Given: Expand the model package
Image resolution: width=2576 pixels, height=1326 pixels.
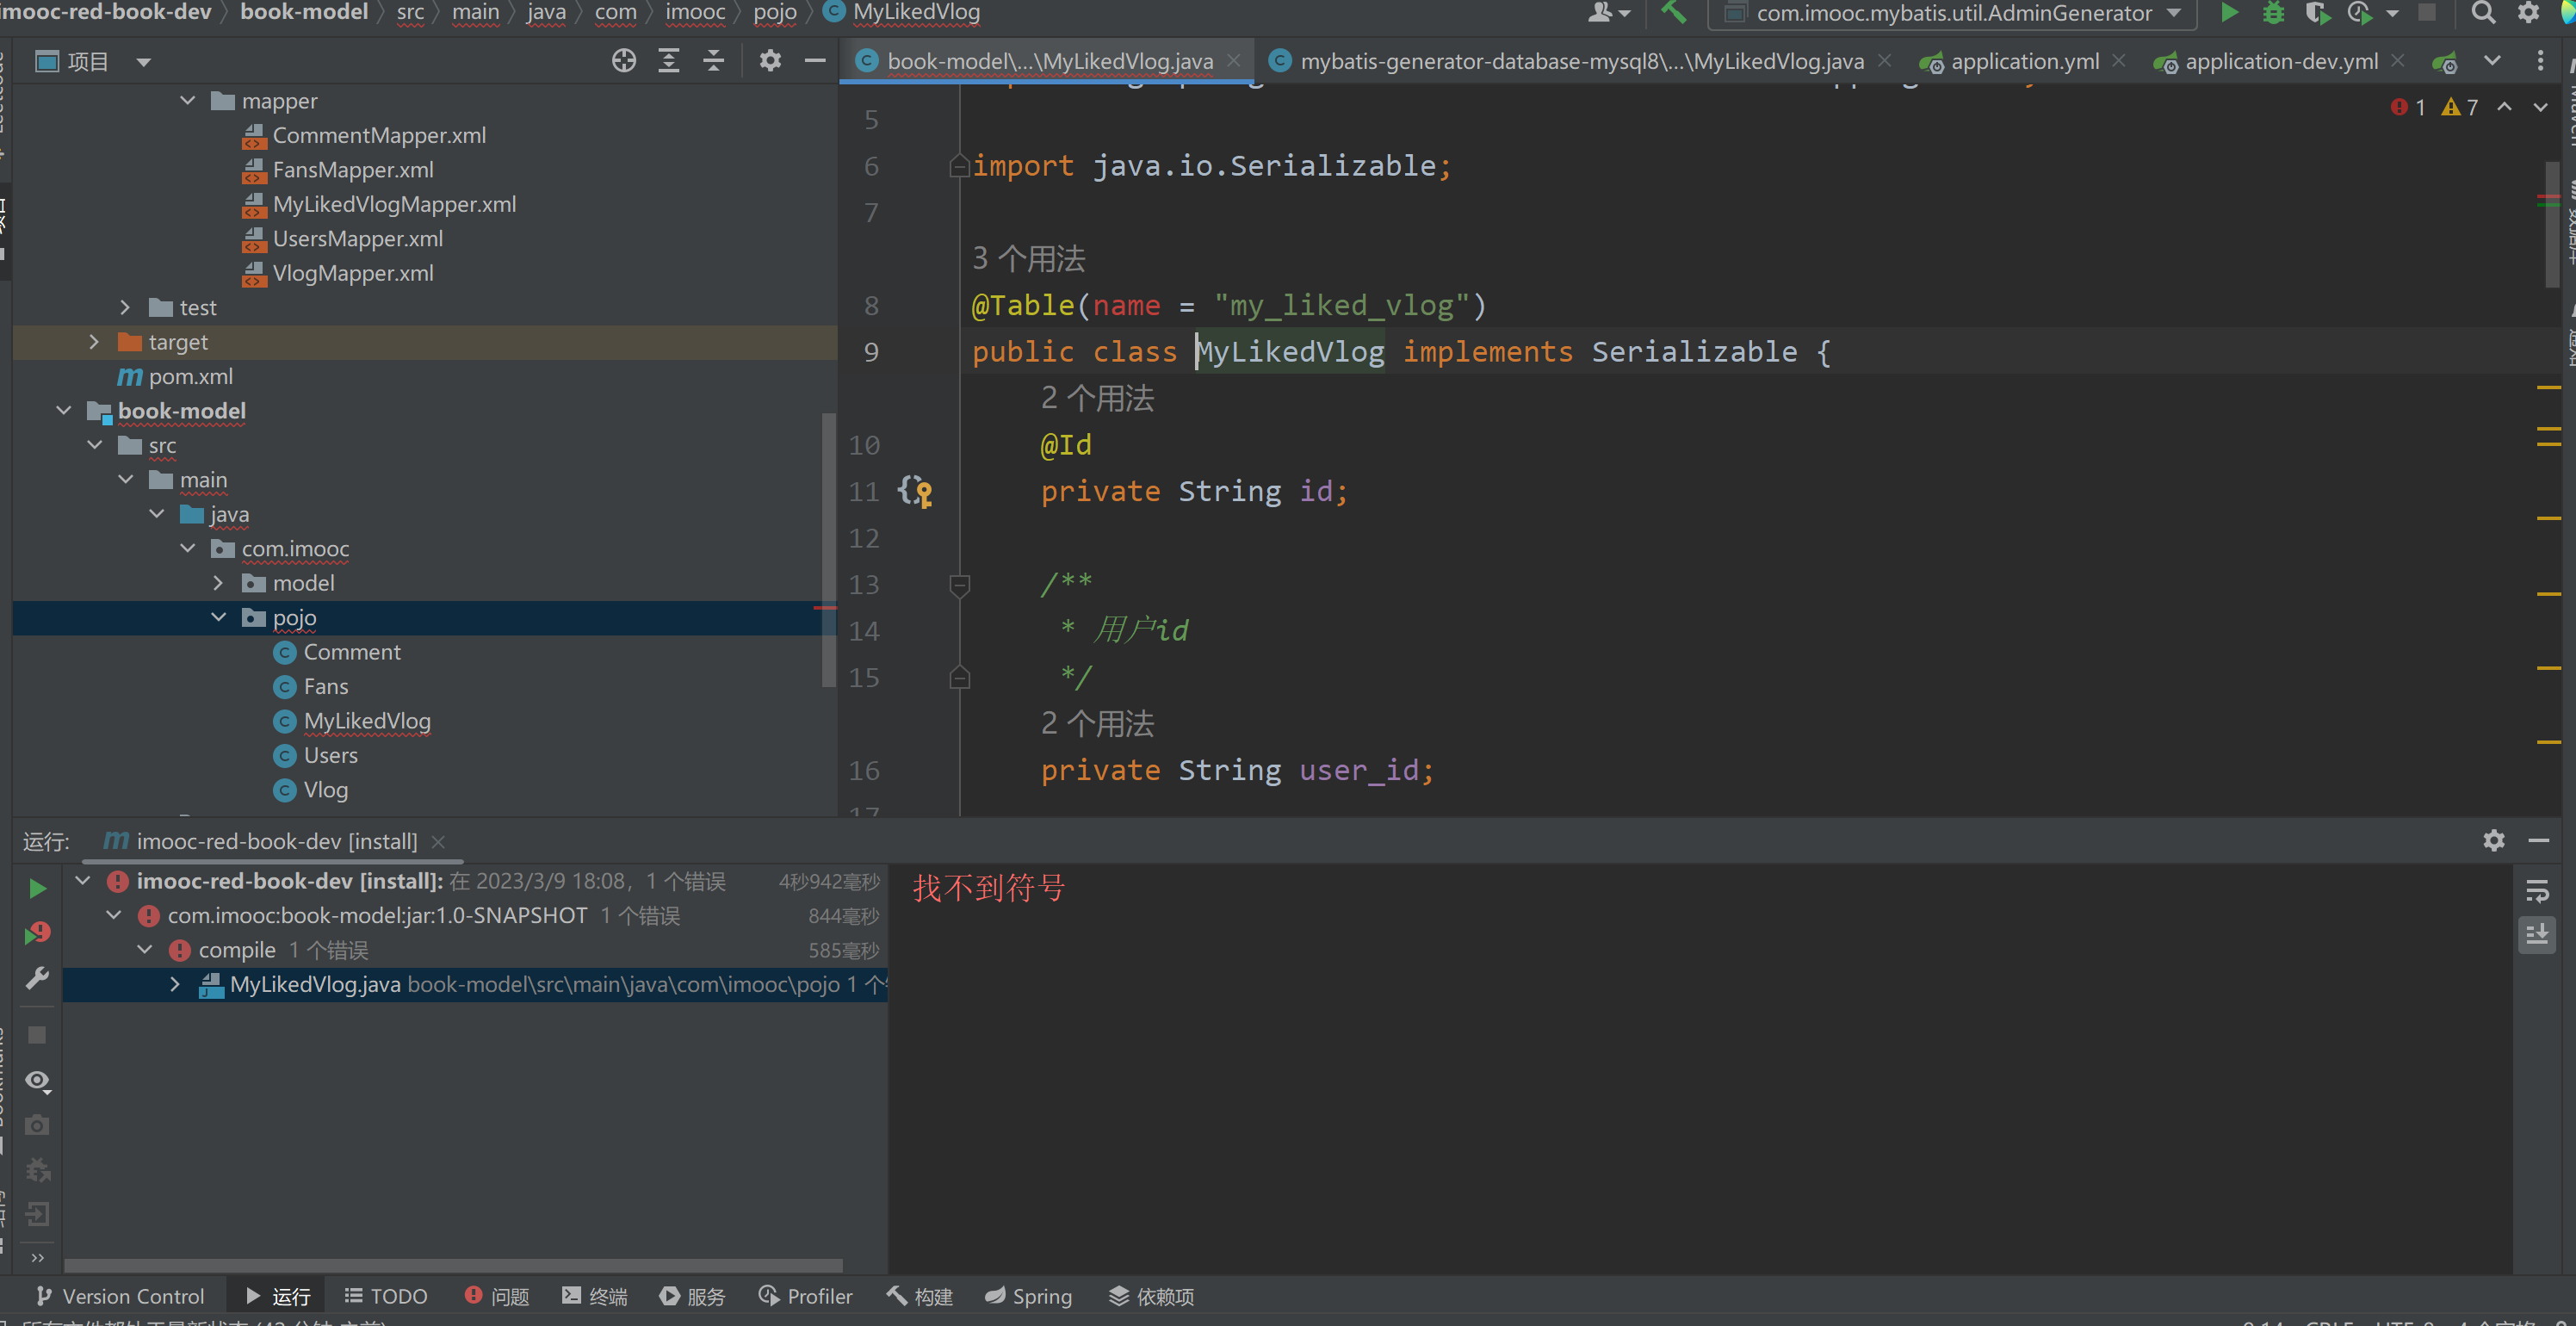Looking at the screenshot, I should tap(218, 583).
